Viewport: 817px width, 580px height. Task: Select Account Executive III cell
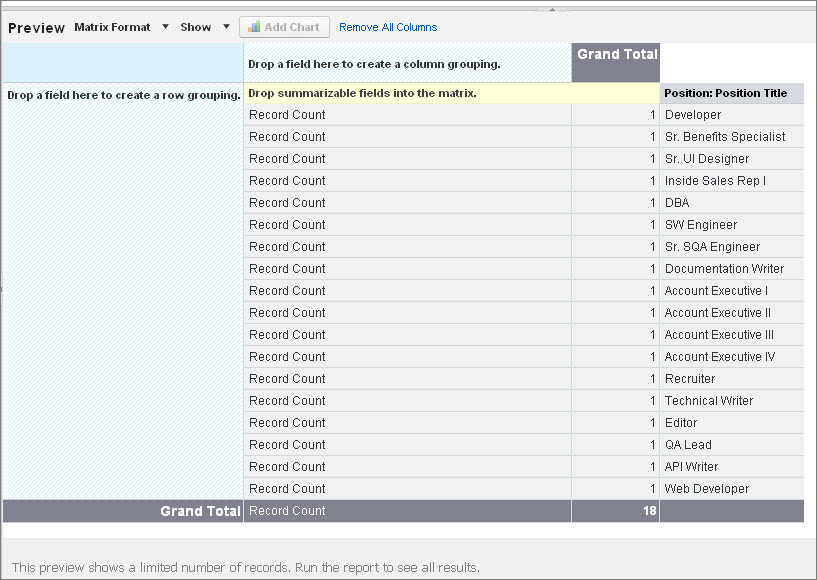(x=732, y=335)
